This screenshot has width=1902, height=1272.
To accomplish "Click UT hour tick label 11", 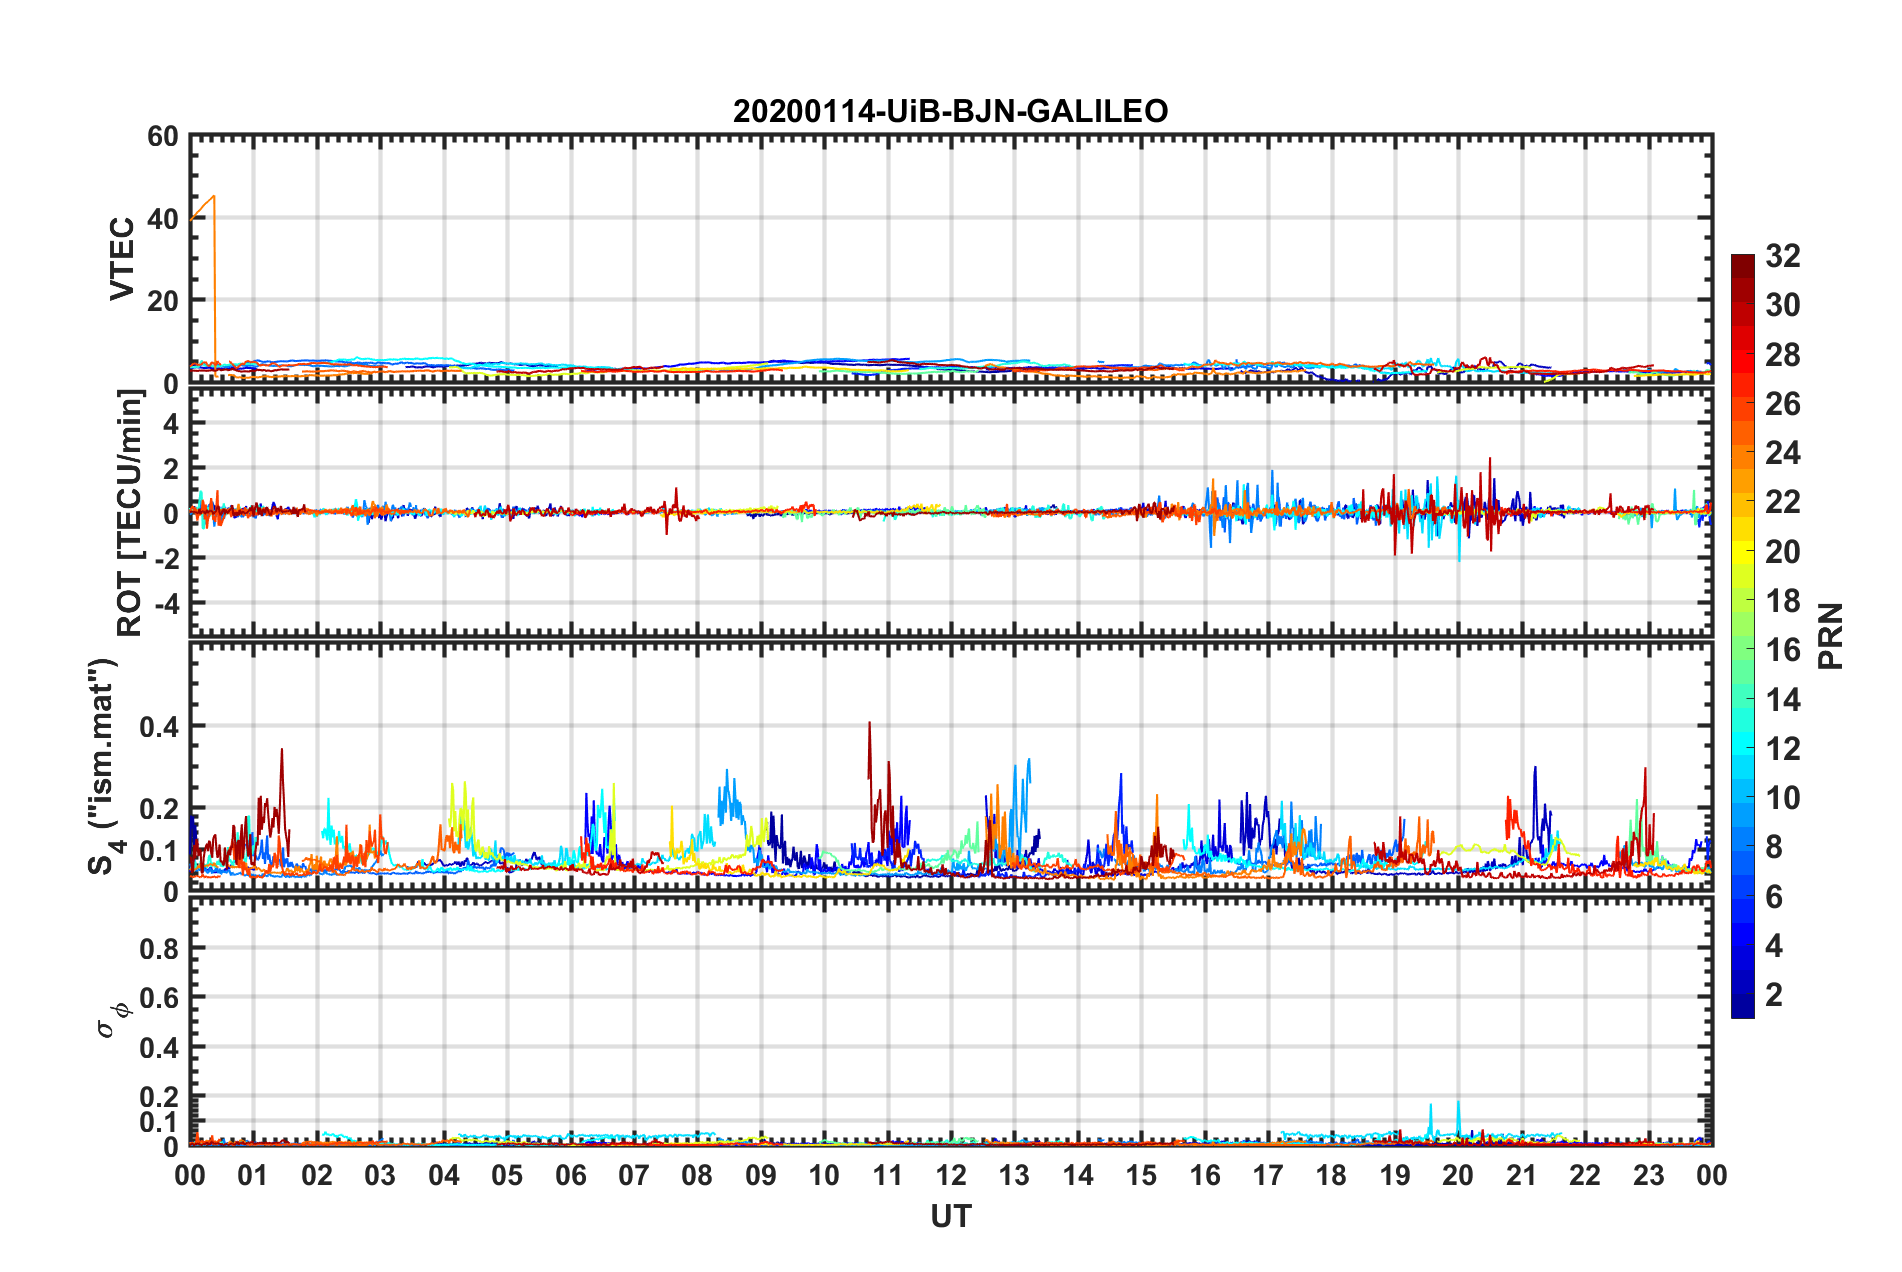I will [x=888, y=1175].
